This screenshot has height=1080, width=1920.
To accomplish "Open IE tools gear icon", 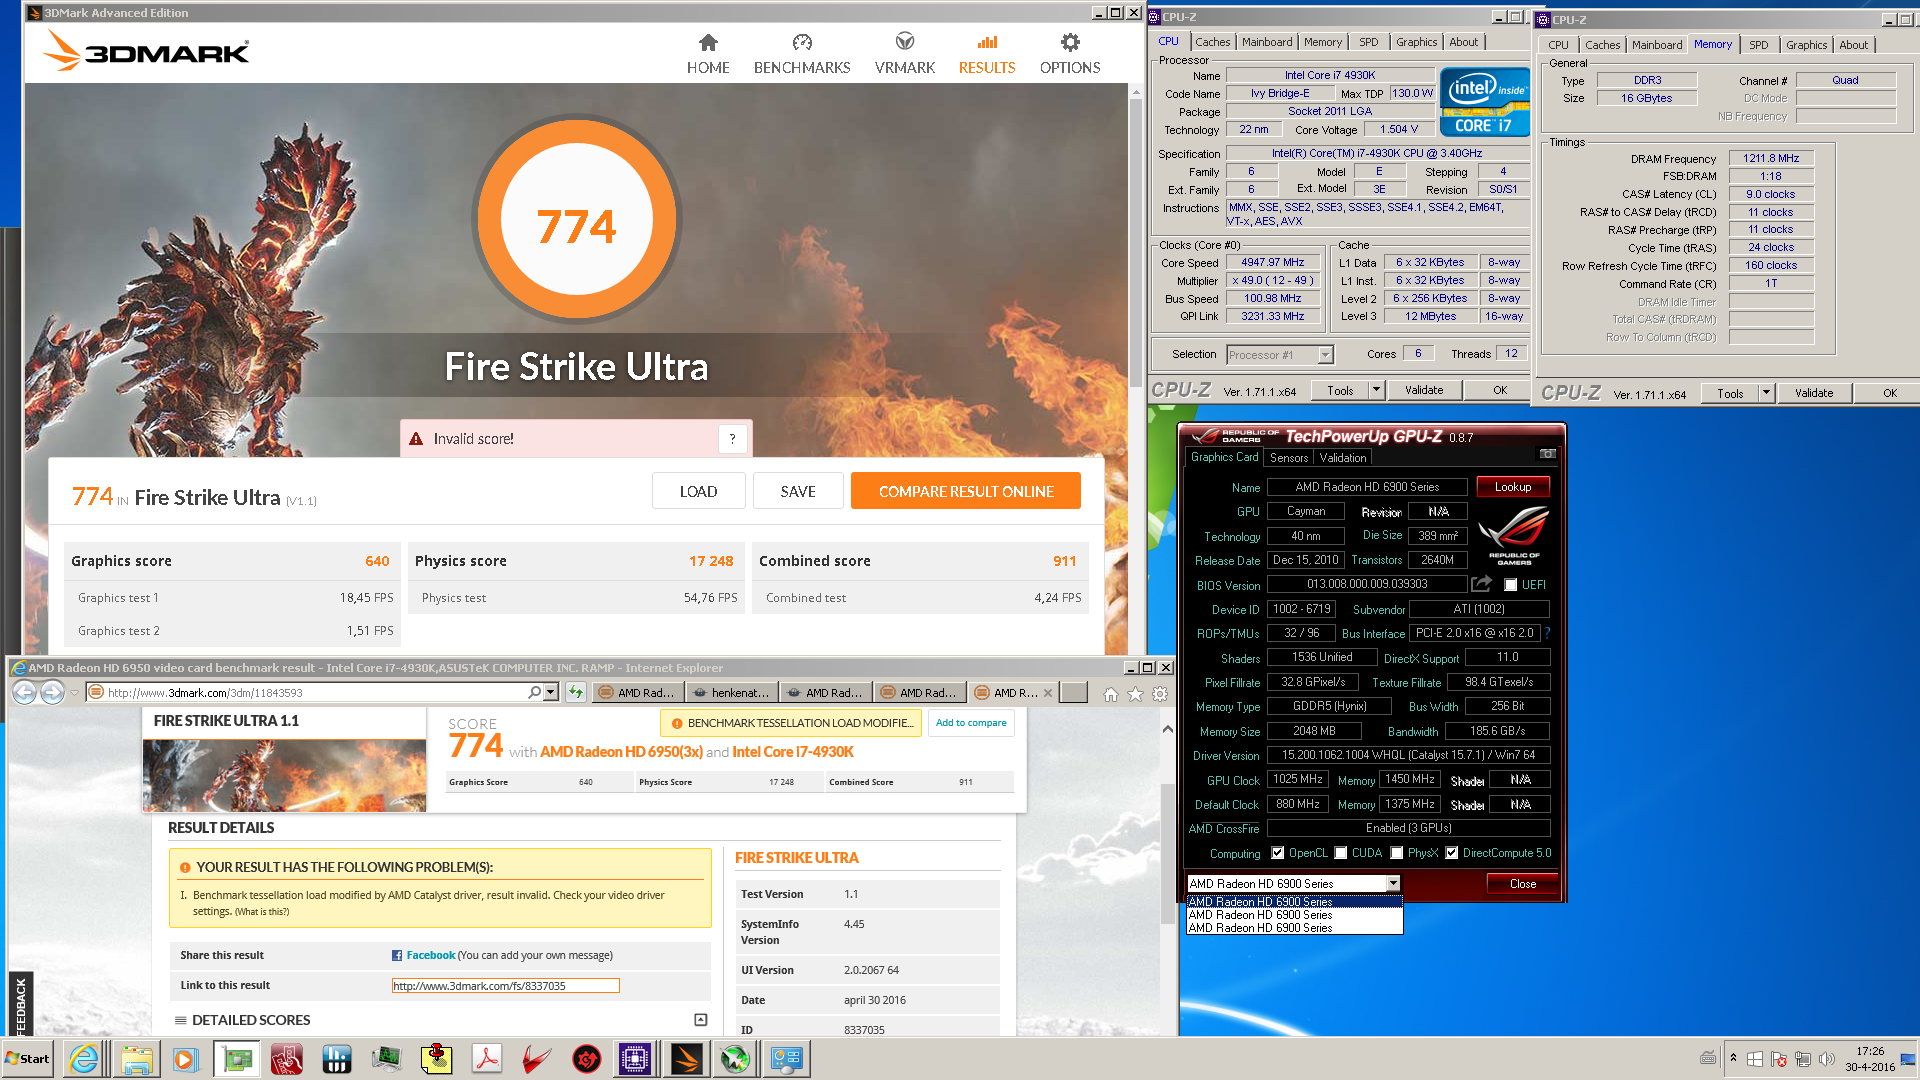I will [1160, 694].
